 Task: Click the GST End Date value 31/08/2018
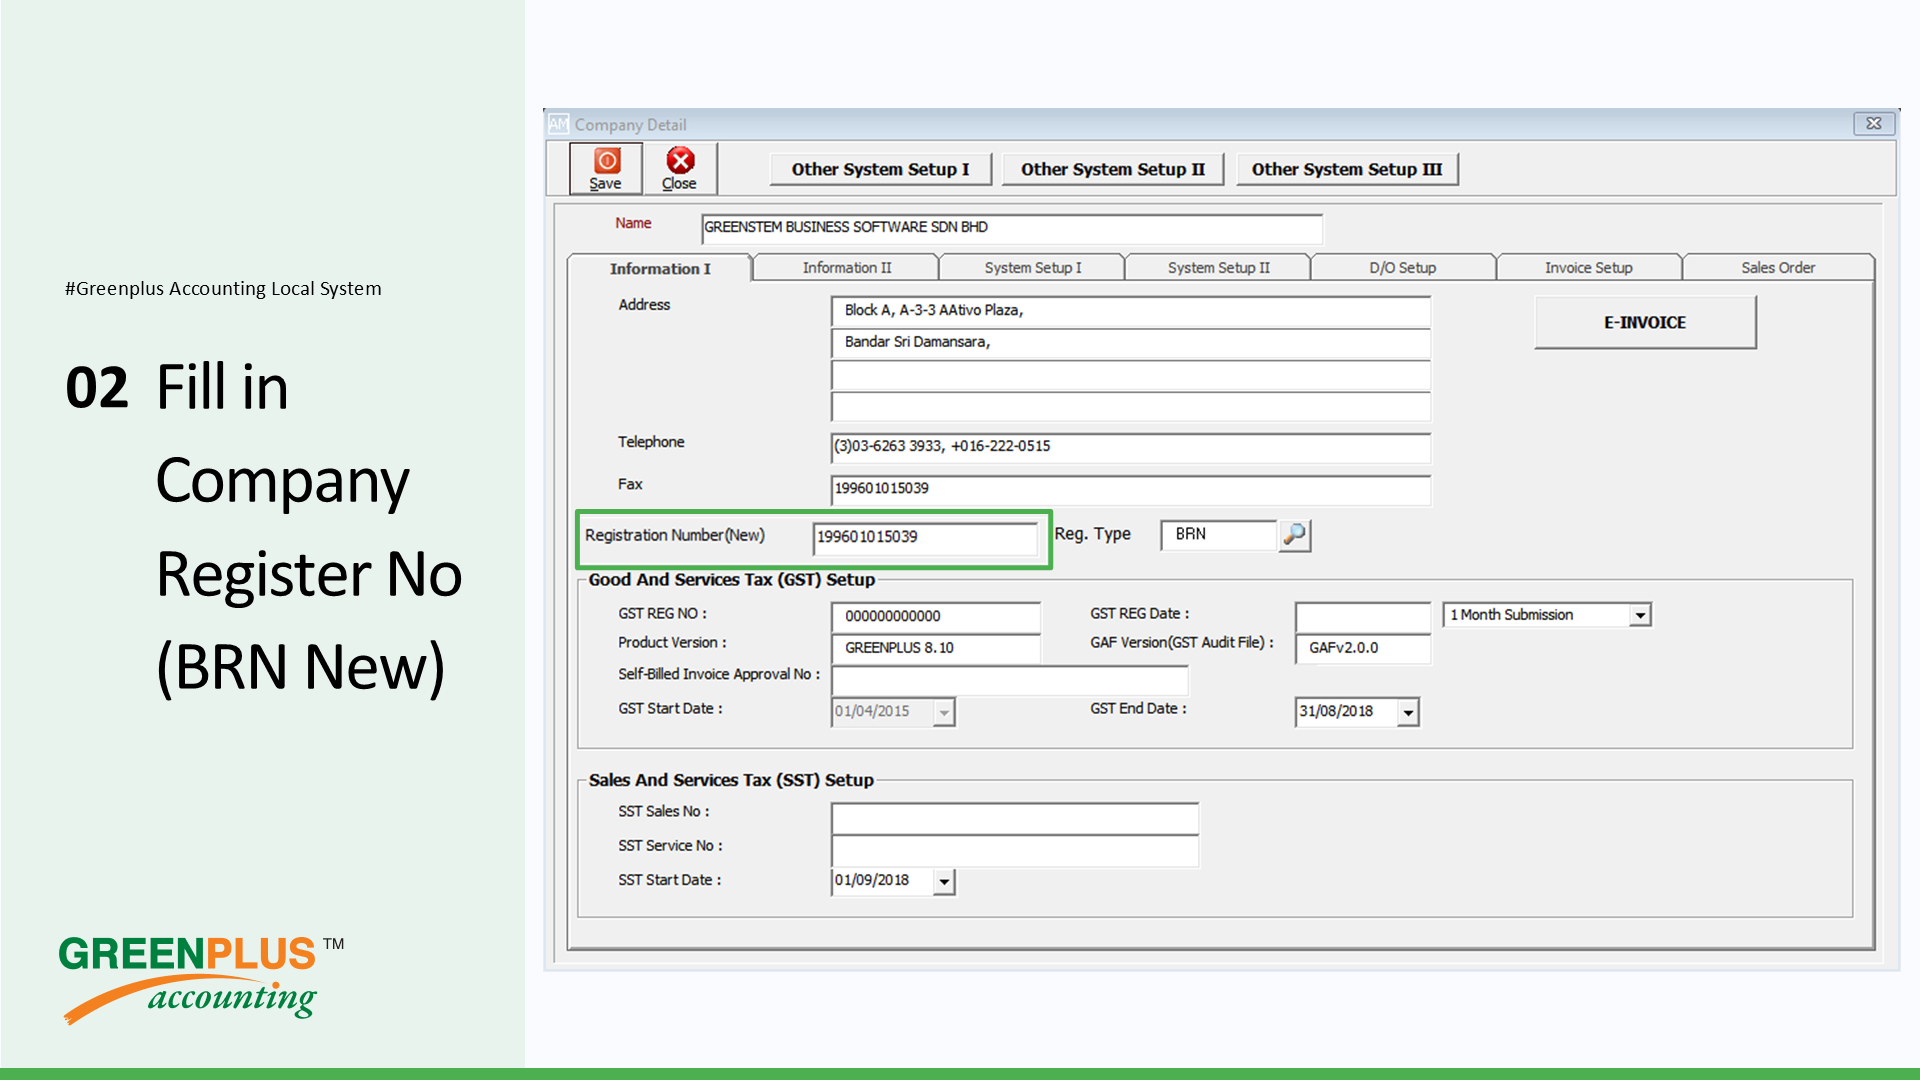click(x=1336, y=711)
